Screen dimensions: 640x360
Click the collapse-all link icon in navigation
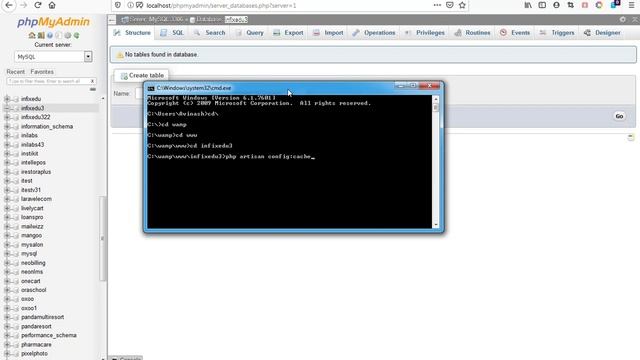click(x=93, y=89)
